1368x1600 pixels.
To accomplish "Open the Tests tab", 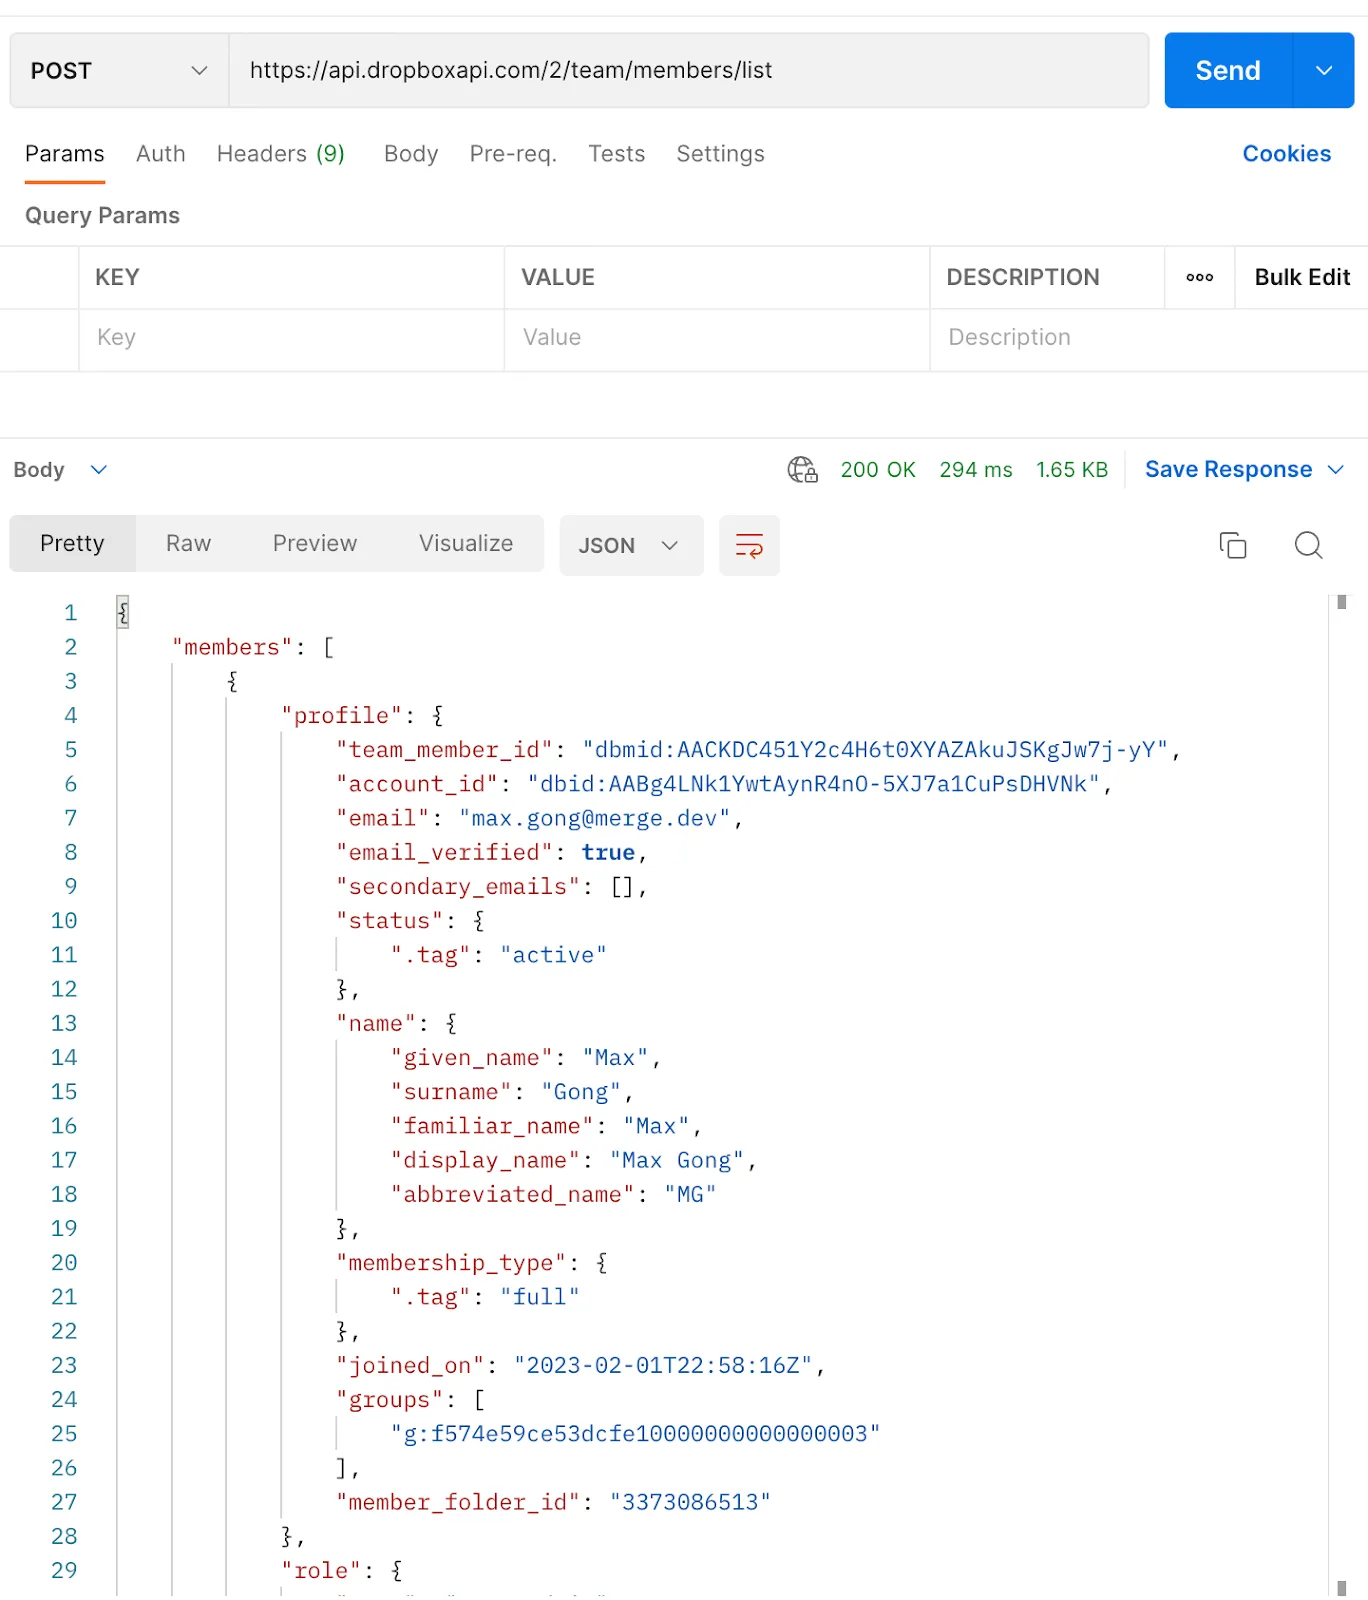I will pos(616,154).
